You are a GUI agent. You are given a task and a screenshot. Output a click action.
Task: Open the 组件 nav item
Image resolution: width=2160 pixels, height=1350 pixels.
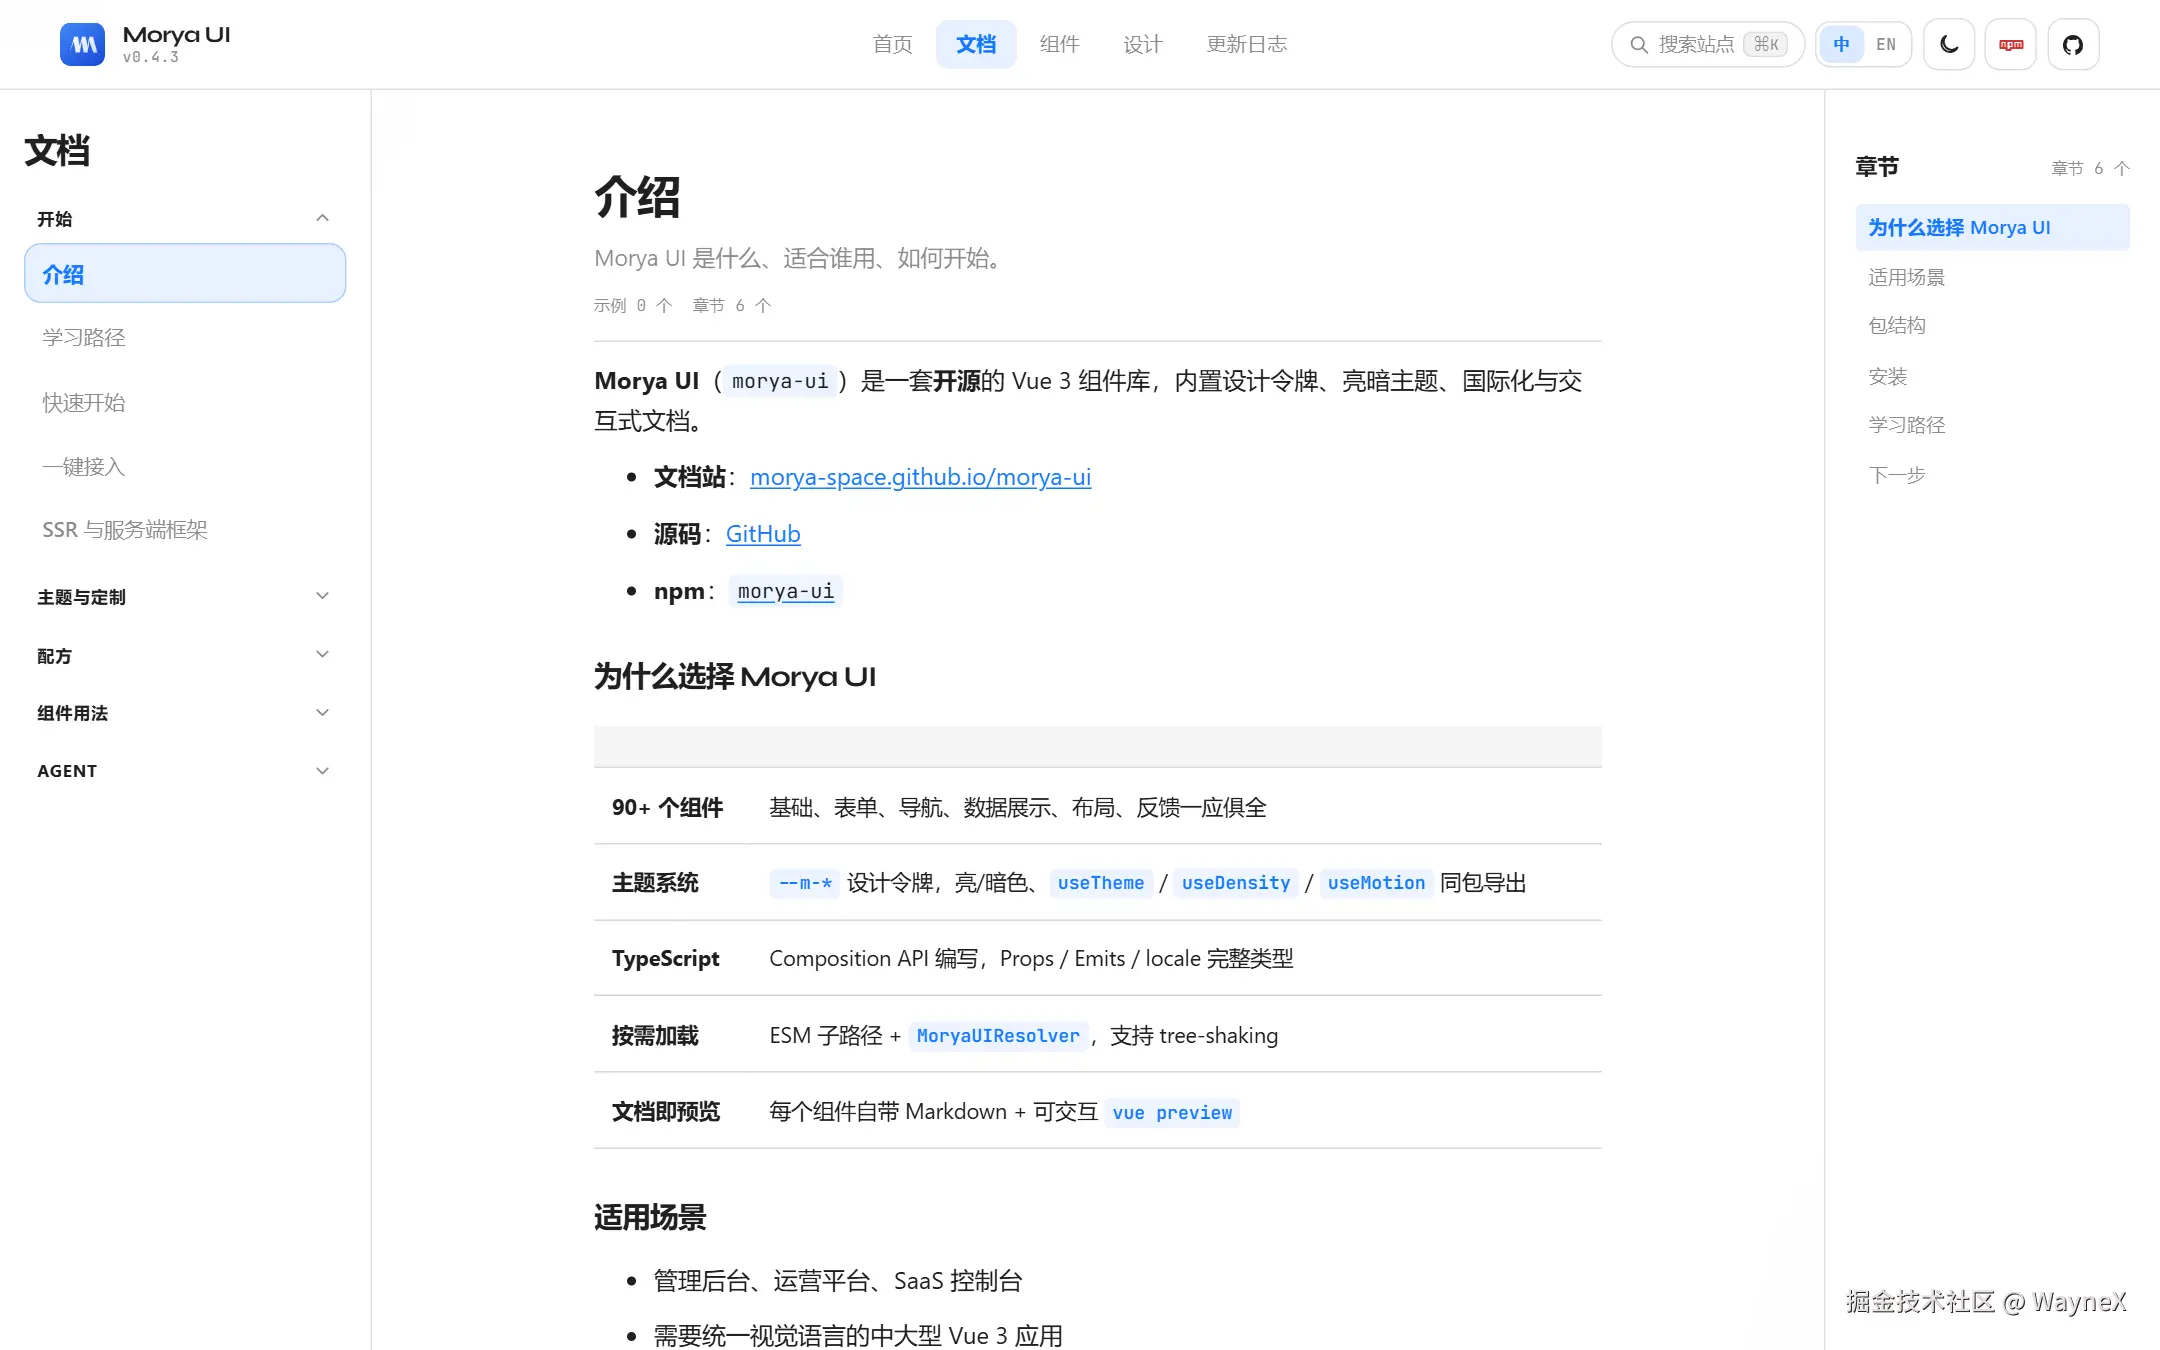(x=1059, y=44)
